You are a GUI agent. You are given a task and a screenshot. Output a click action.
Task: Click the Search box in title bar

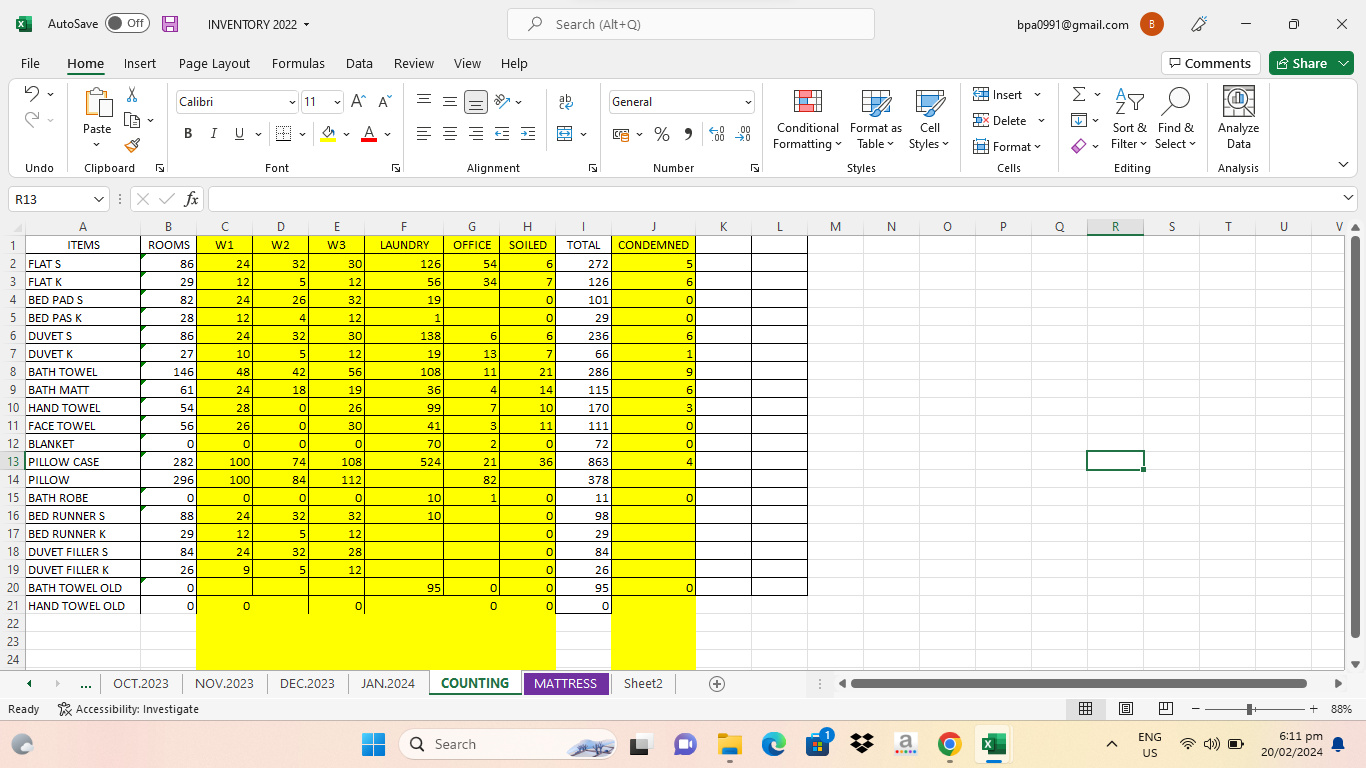pos(691,24)
